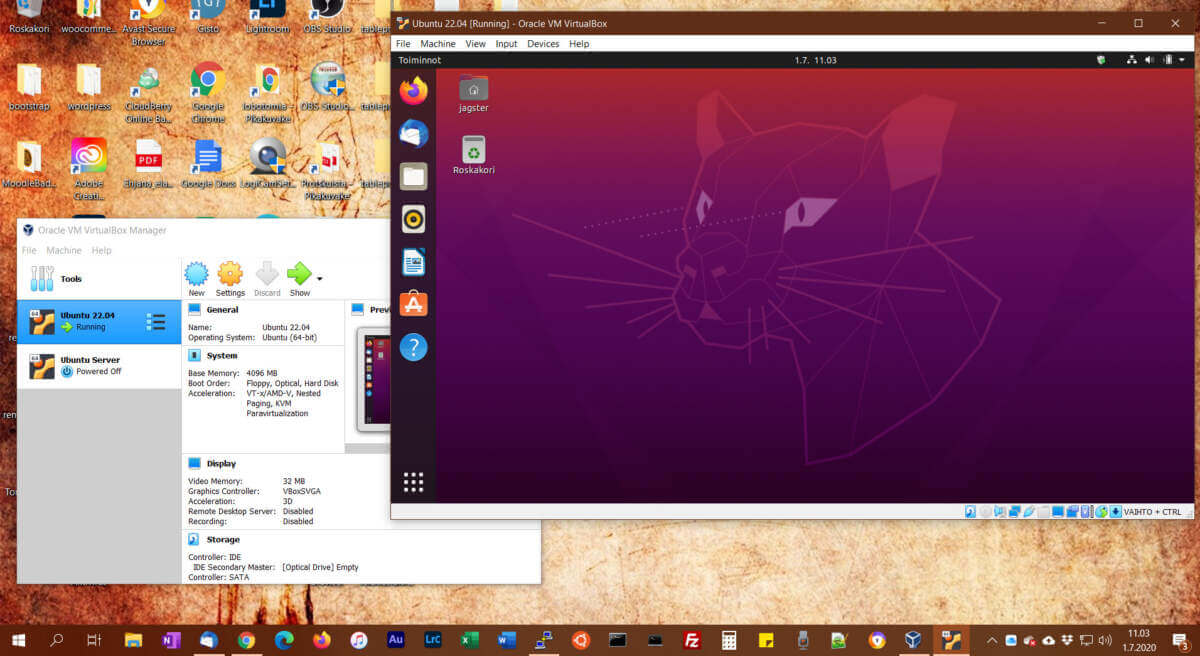Screen dimensions: 1200x656
Task: Open the Ubuntu top bar clock calendar
Action: (x=815, y=60)
